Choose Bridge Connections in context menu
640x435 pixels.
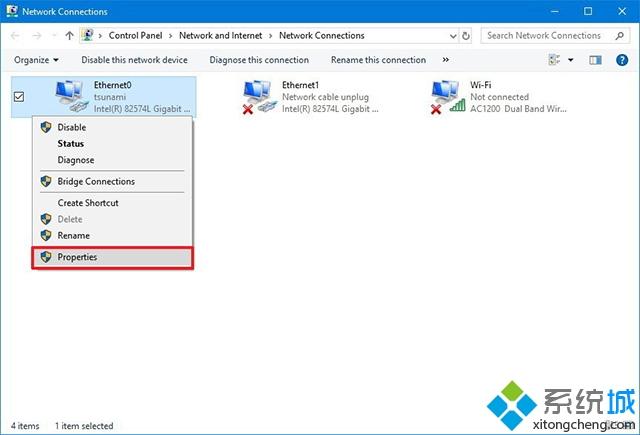pyautogui.click(x=96, y=181)
